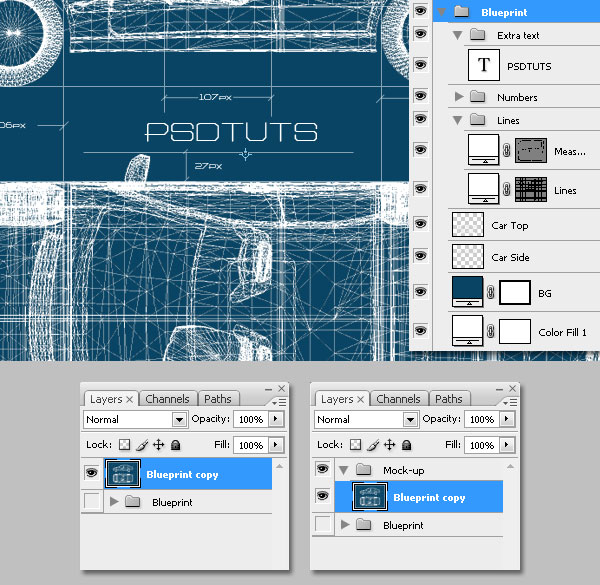This screenshot has height=585, width=600.
Task: Expand the Numbers layer group
Action: click(459, 97)
